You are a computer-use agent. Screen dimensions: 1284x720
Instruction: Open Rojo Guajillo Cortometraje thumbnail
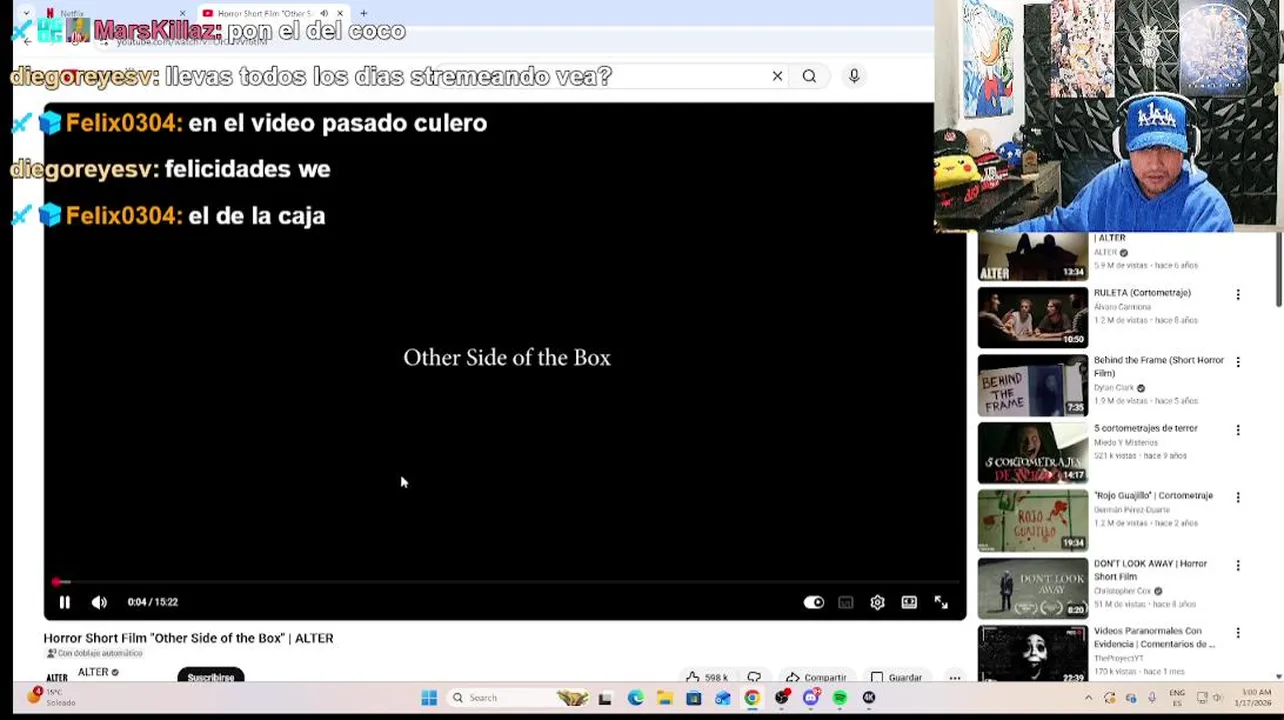[x=1033, y=520]
